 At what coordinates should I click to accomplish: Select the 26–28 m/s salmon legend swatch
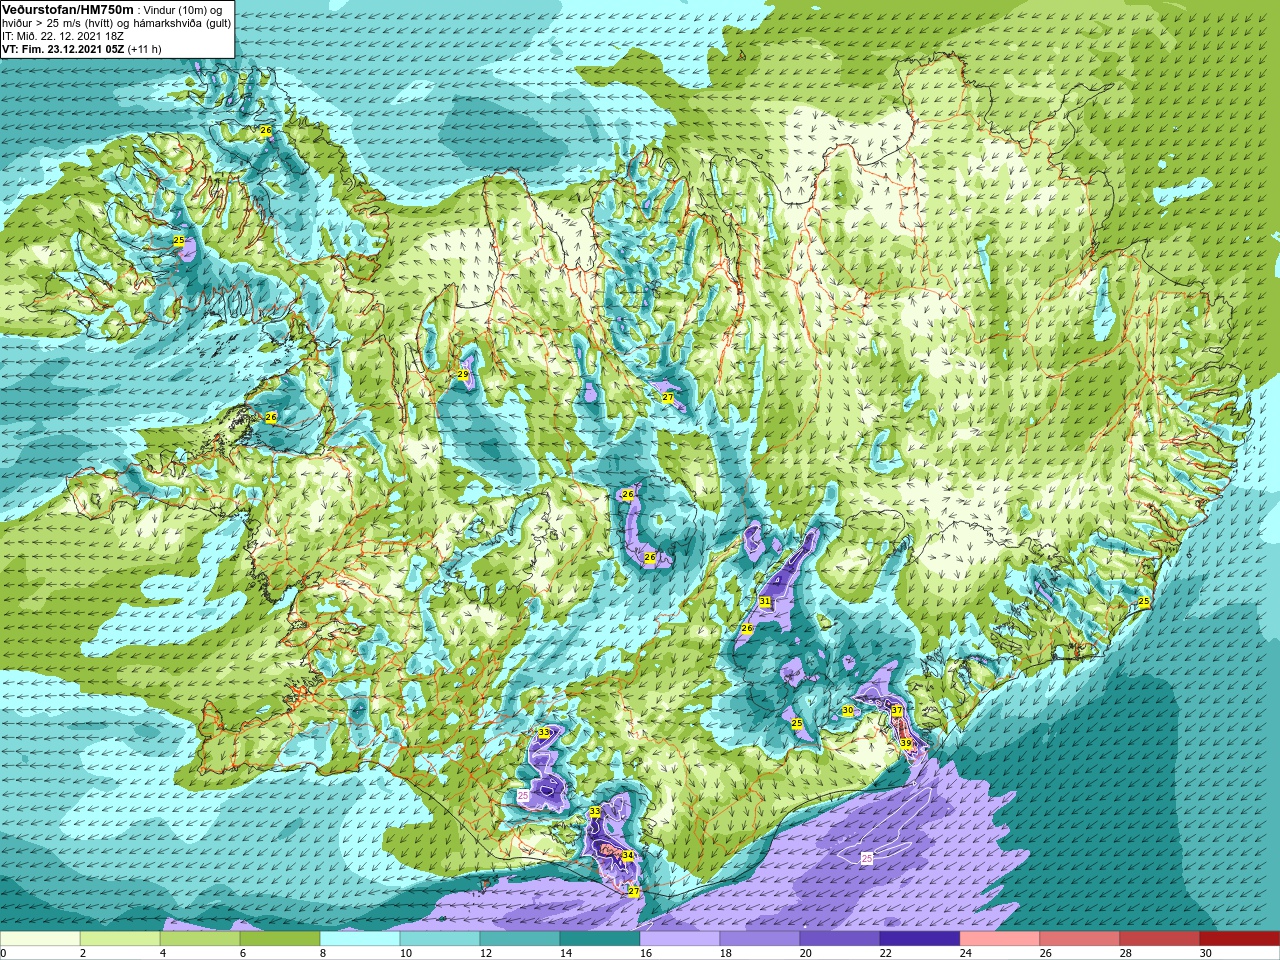[x=1080, y=938]
